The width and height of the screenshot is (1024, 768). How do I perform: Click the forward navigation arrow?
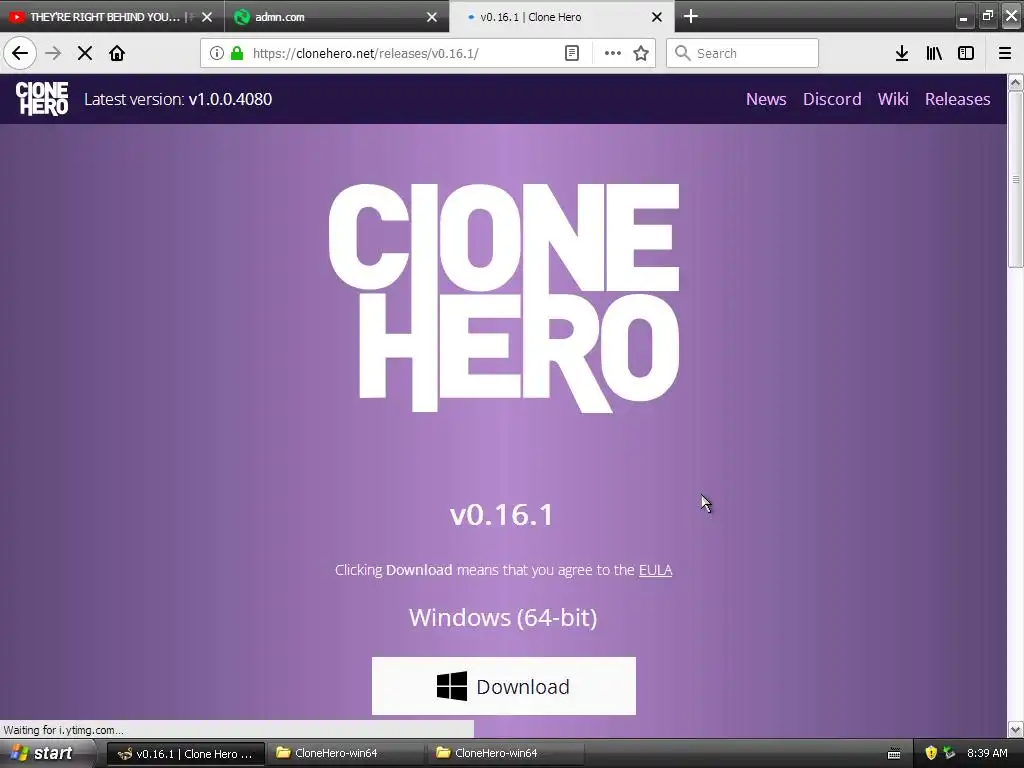[54, 53]
